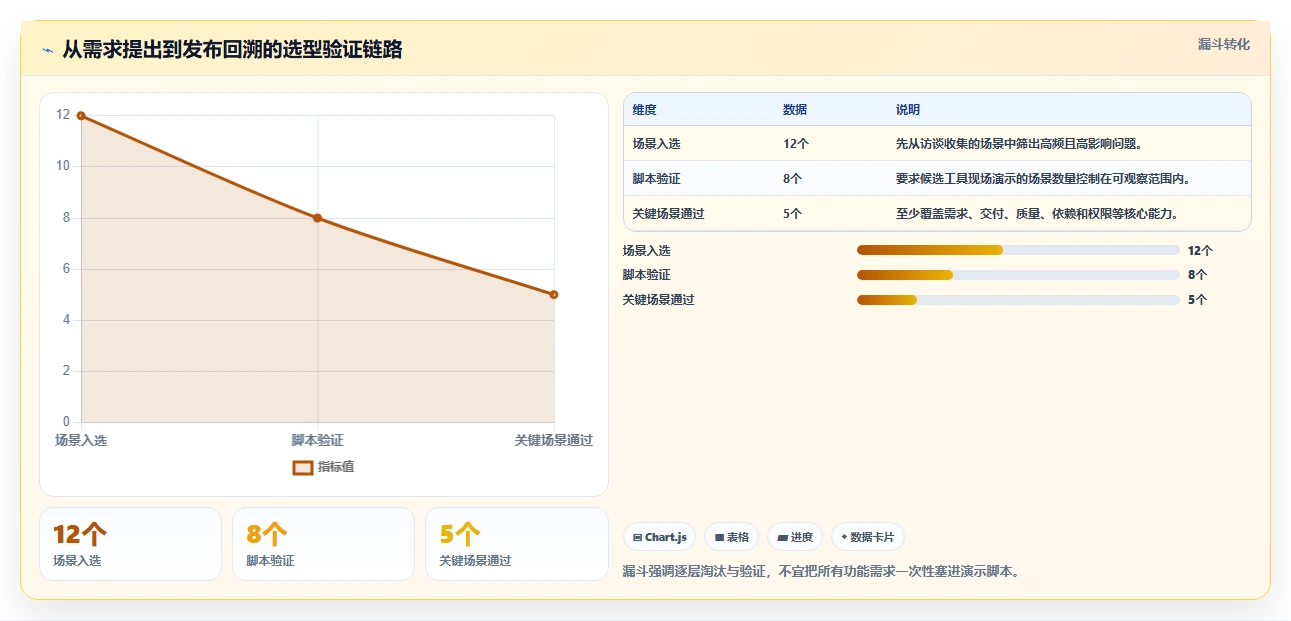This screenshot has width=1291, height=621.
Task: Click the 脚本验证 progress bar
Action: coord(1018,274)
